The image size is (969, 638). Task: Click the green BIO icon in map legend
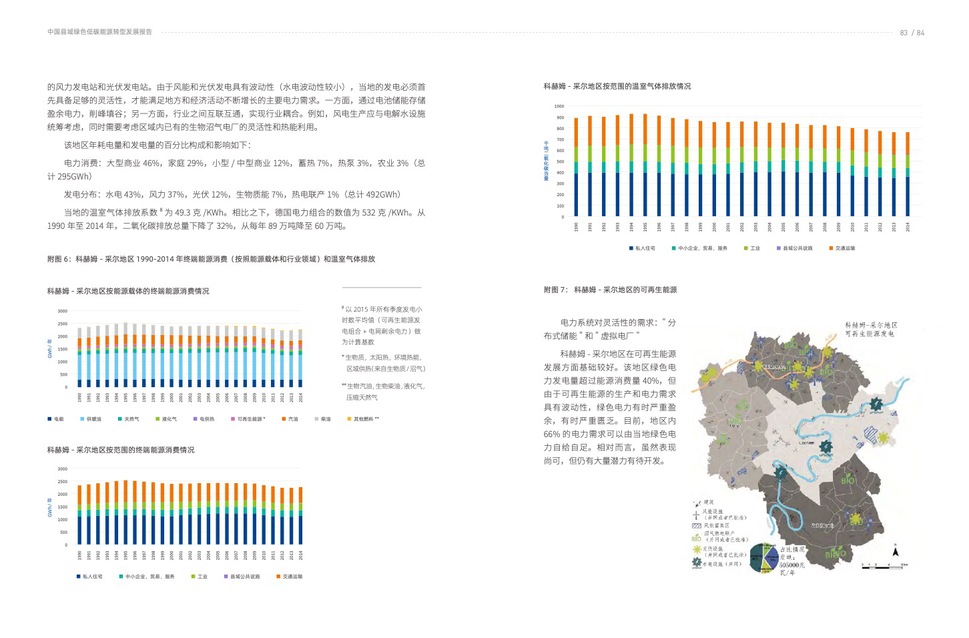(697, 538)
